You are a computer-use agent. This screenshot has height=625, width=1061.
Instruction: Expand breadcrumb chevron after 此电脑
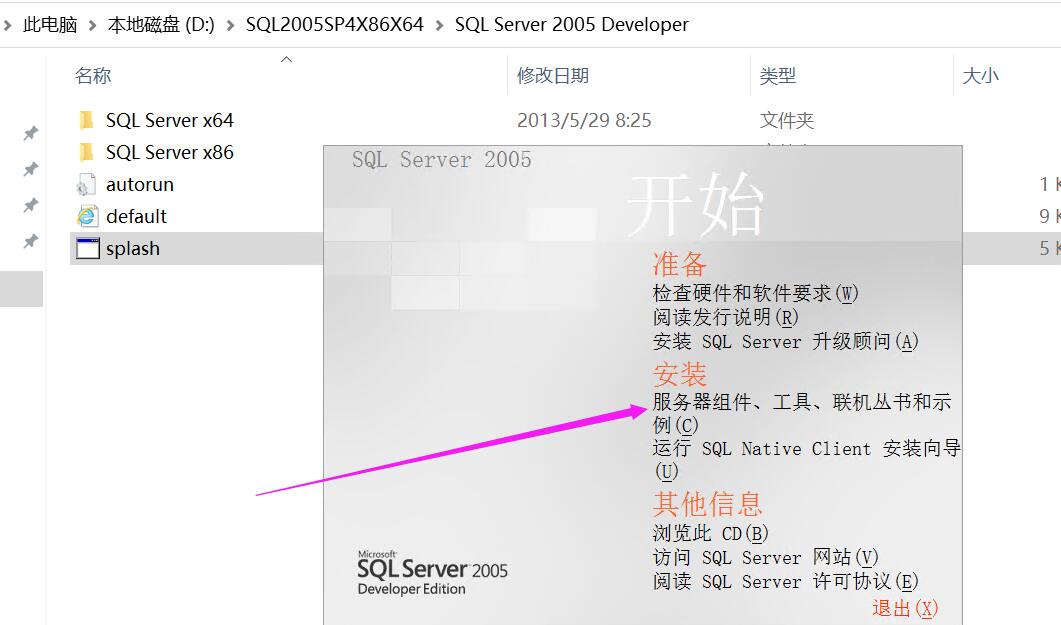[93, 26]
